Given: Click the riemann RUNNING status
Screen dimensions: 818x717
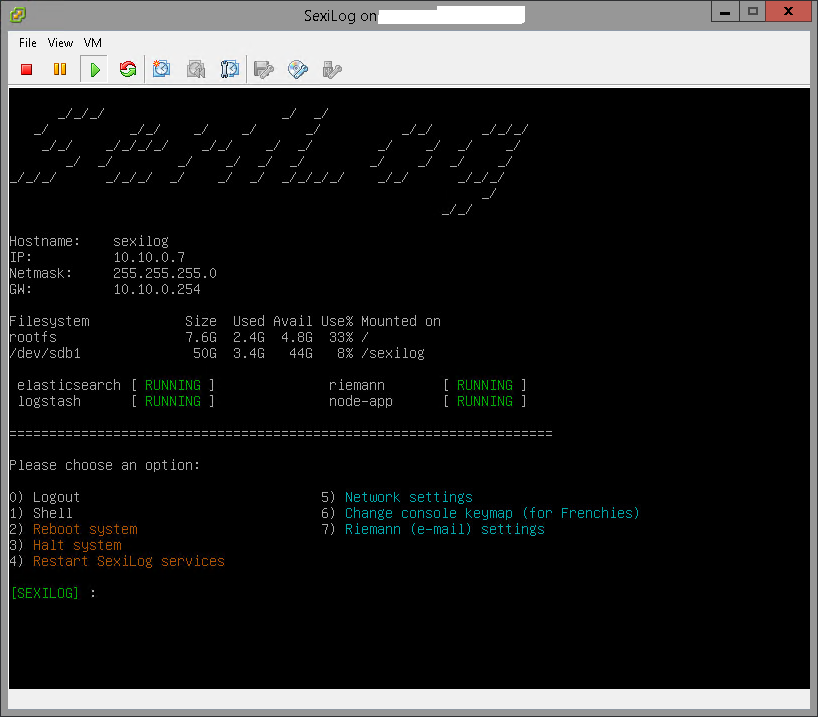Looking at the screenshot, I should coord(485,386).
